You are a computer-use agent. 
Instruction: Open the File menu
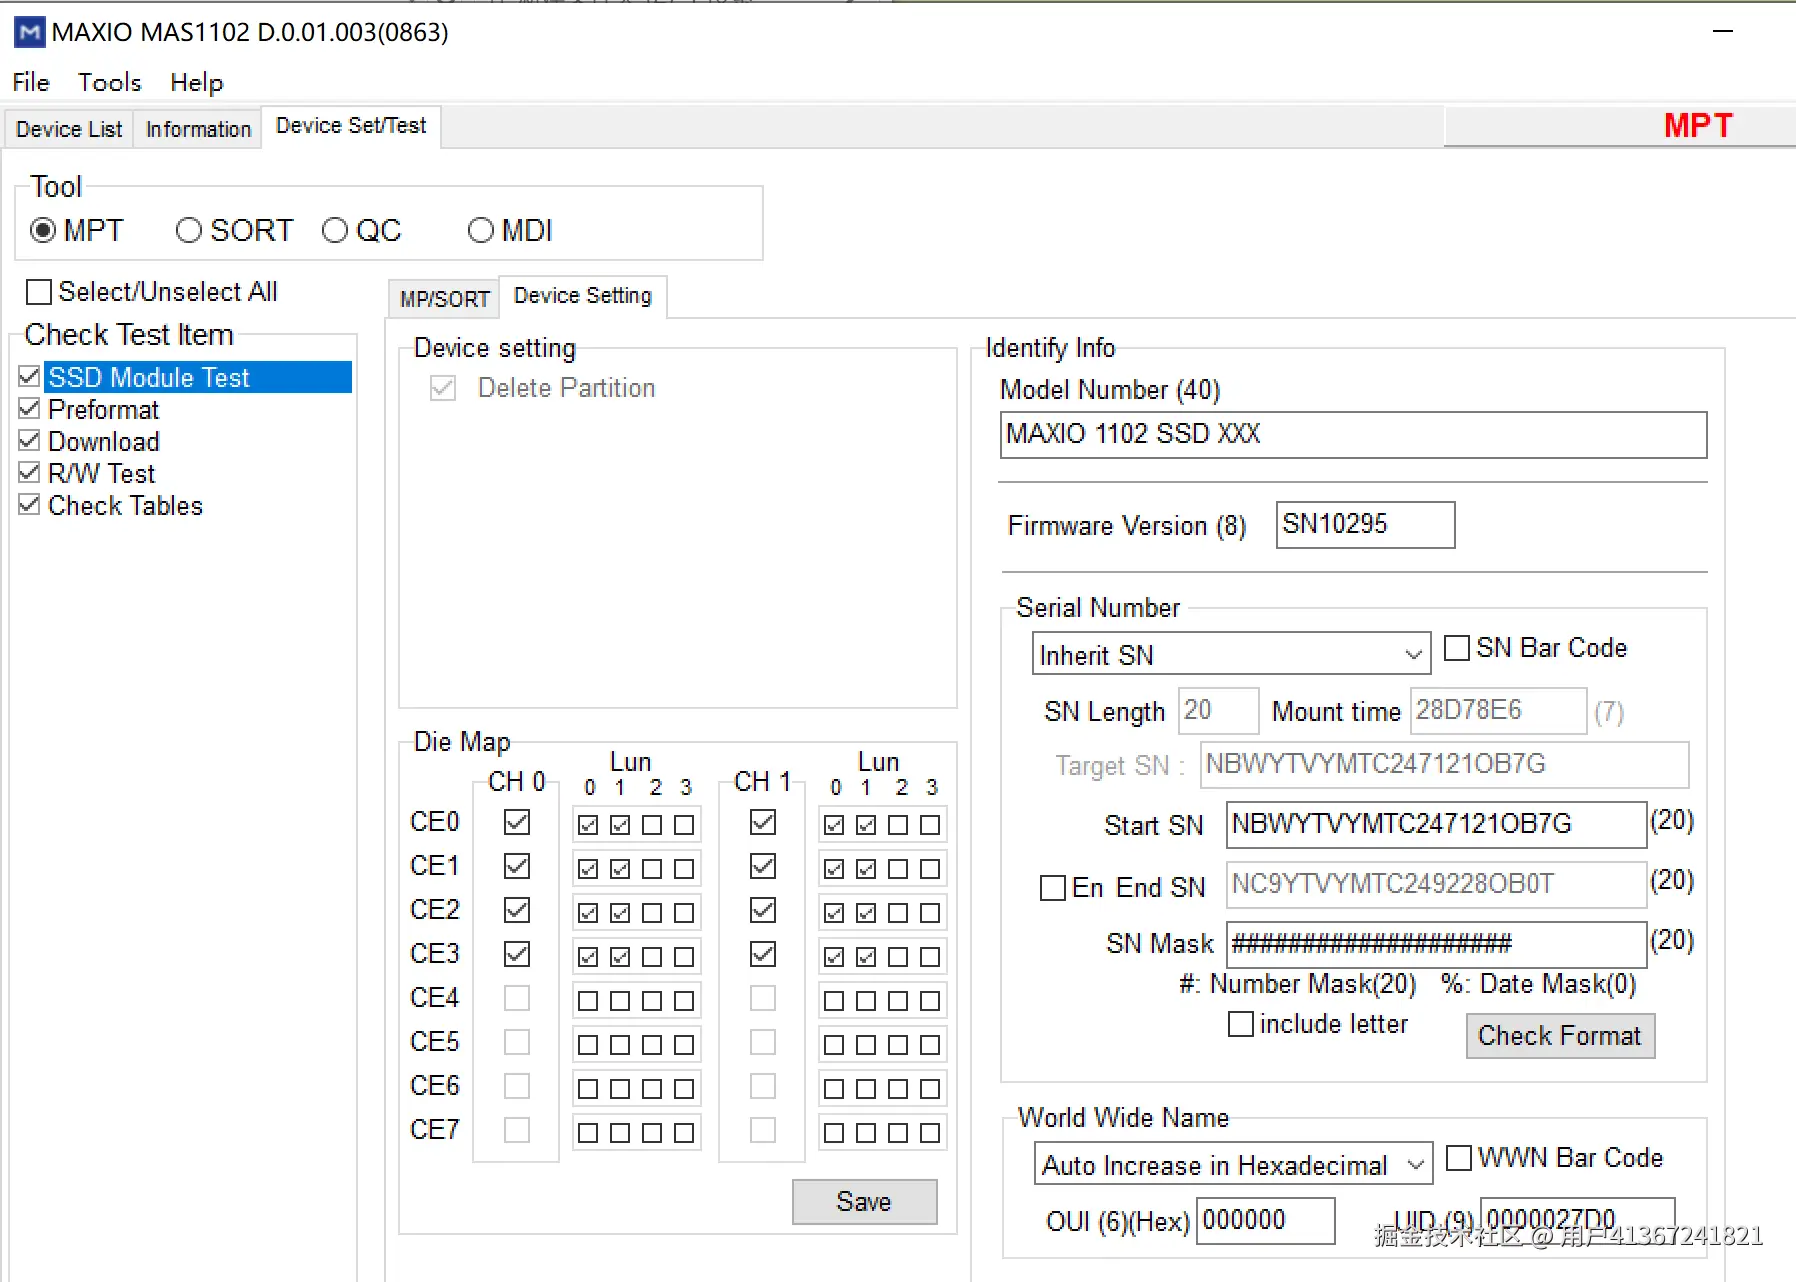pos(31,82)
